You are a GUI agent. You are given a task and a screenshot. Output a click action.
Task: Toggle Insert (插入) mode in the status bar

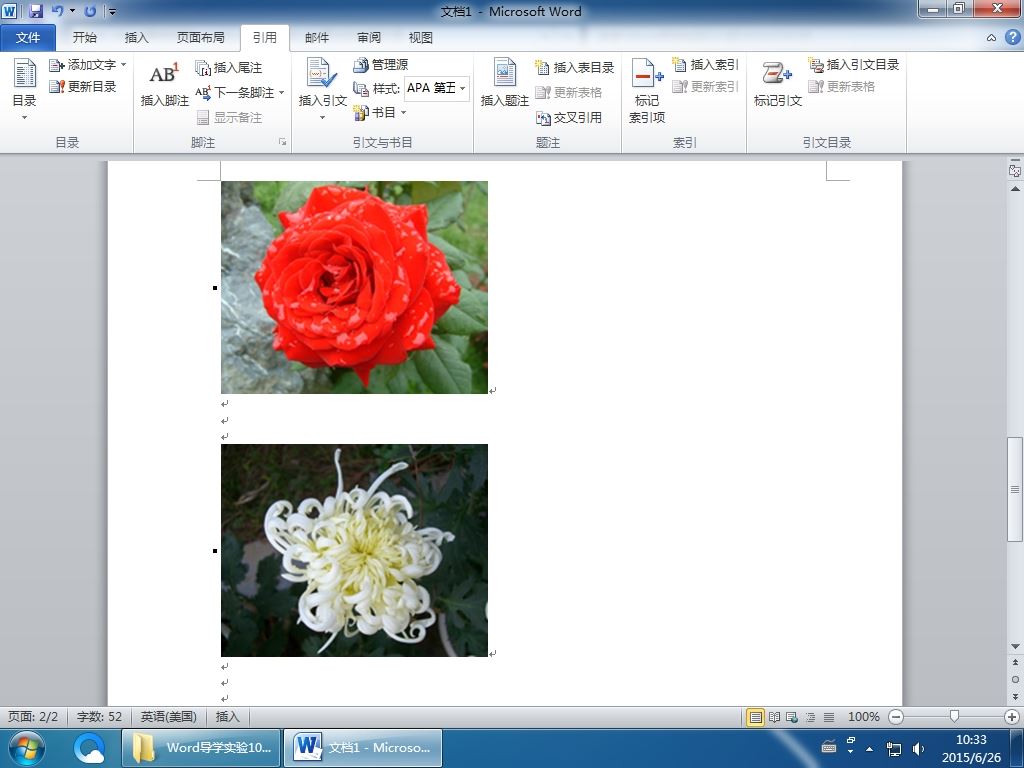coord(227,716)
